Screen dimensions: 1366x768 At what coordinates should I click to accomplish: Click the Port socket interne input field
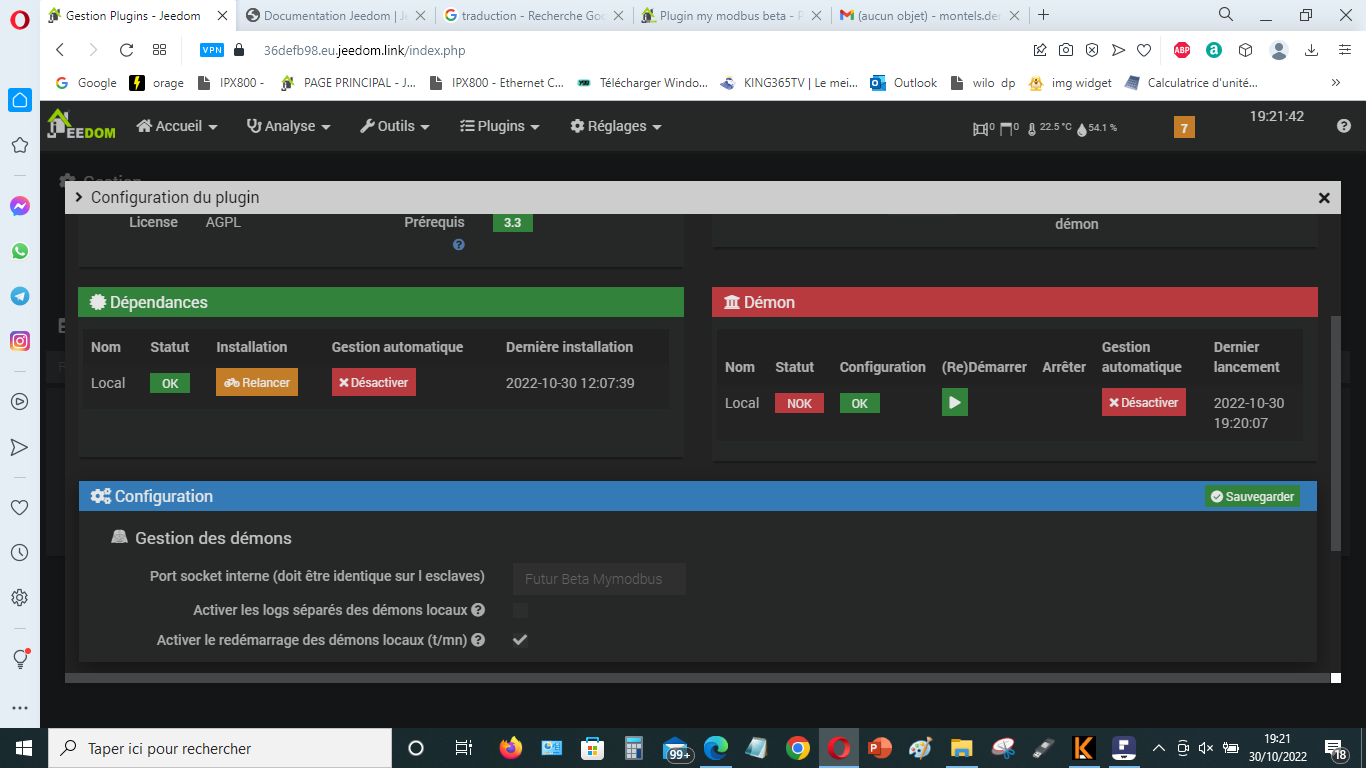point(599,579)
